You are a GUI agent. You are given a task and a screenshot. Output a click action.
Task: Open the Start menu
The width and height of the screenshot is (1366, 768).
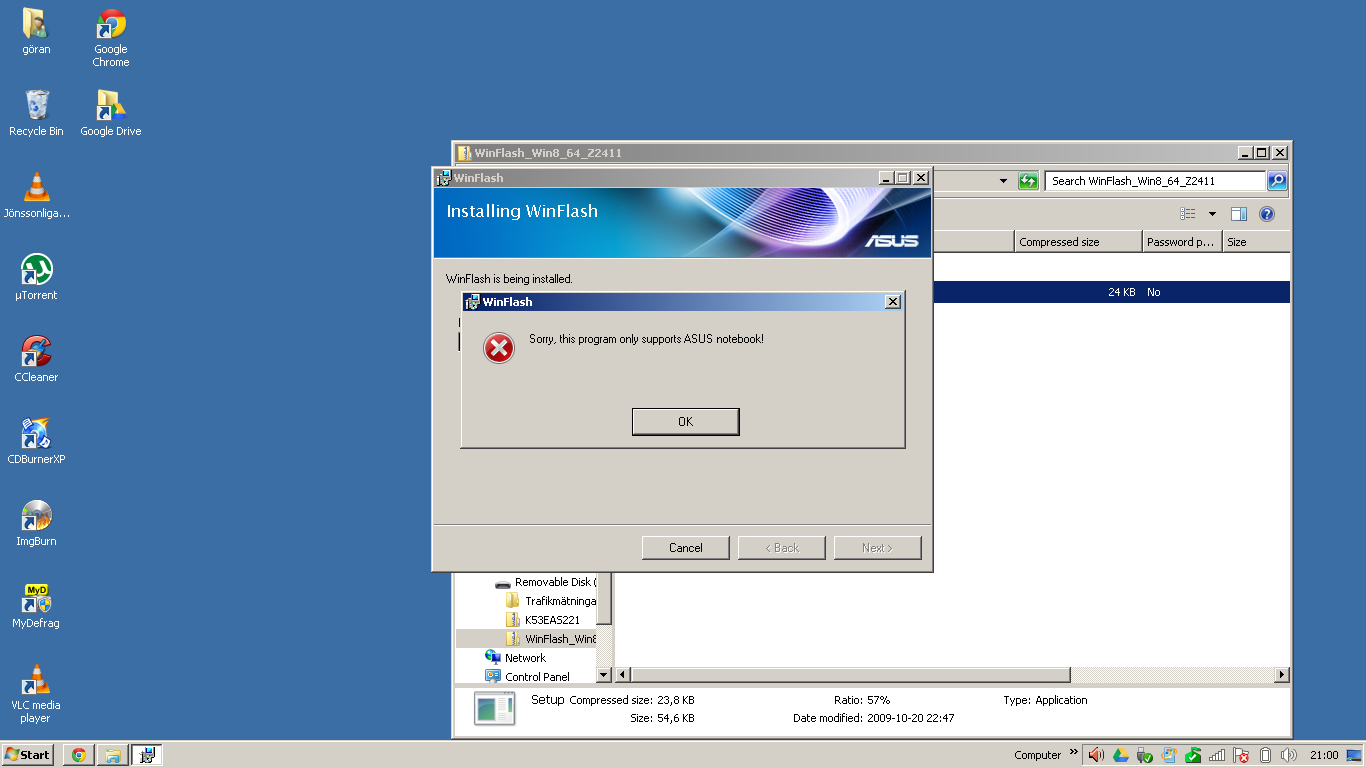(x=27, y=755)
